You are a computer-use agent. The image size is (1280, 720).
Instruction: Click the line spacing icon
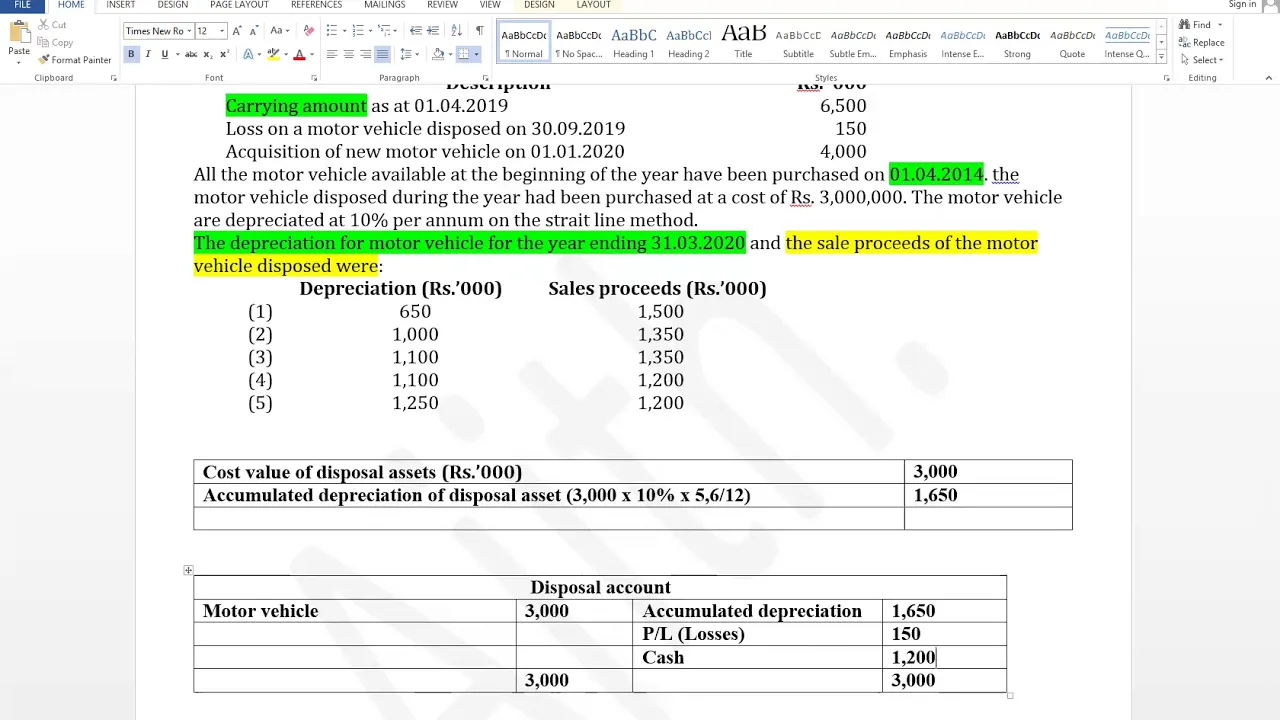(406, 54)
